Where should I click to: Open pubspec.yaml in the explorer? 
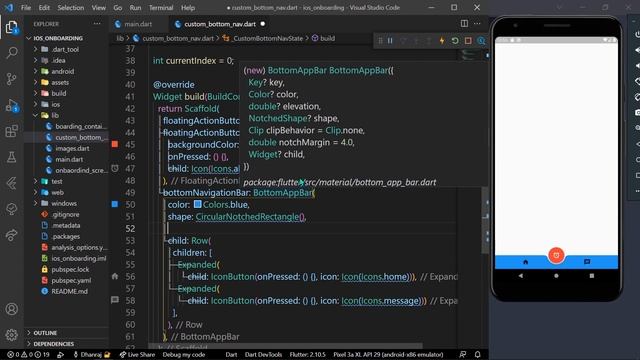tap(71, 280)
